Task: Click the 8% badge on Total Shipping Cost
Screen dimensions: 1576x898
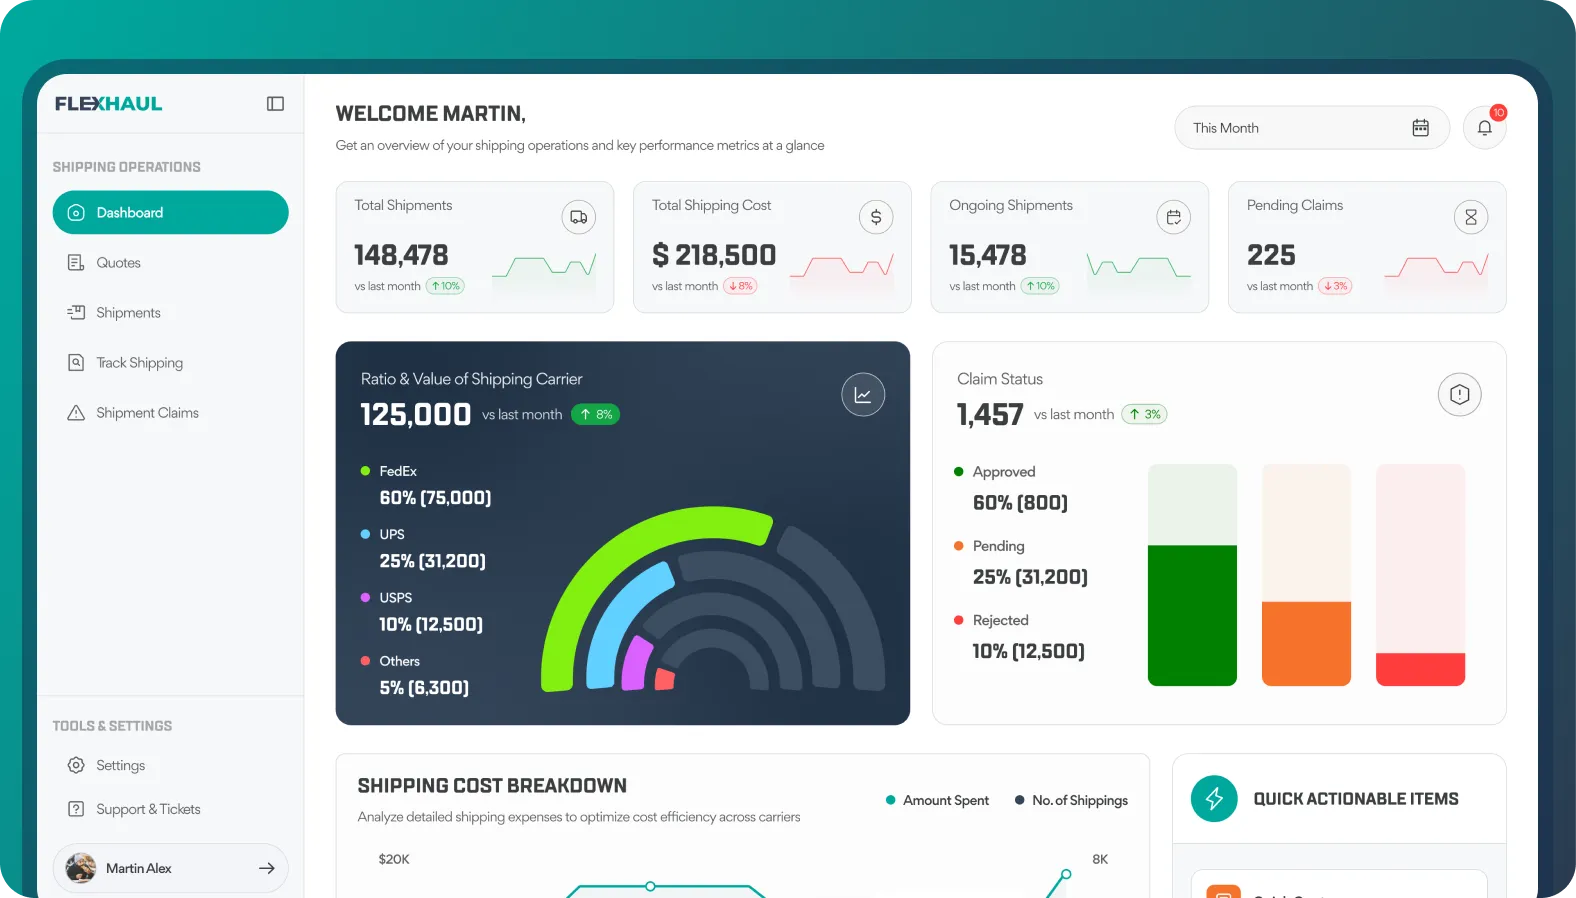Action: pyautogui.click(x=740, y=286)
